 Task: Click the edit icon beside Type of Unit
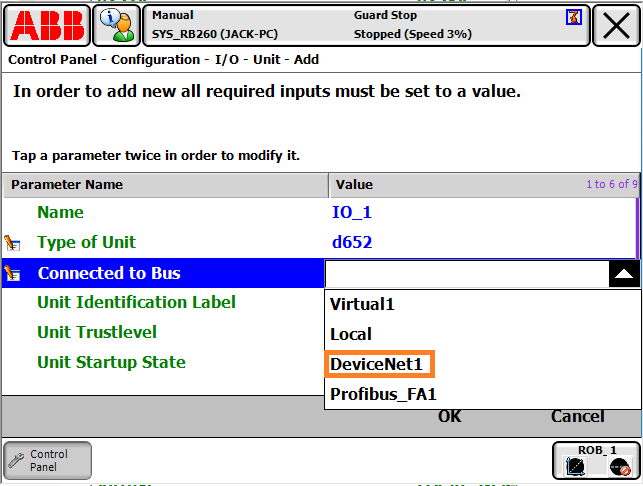[x=13, y=243]
